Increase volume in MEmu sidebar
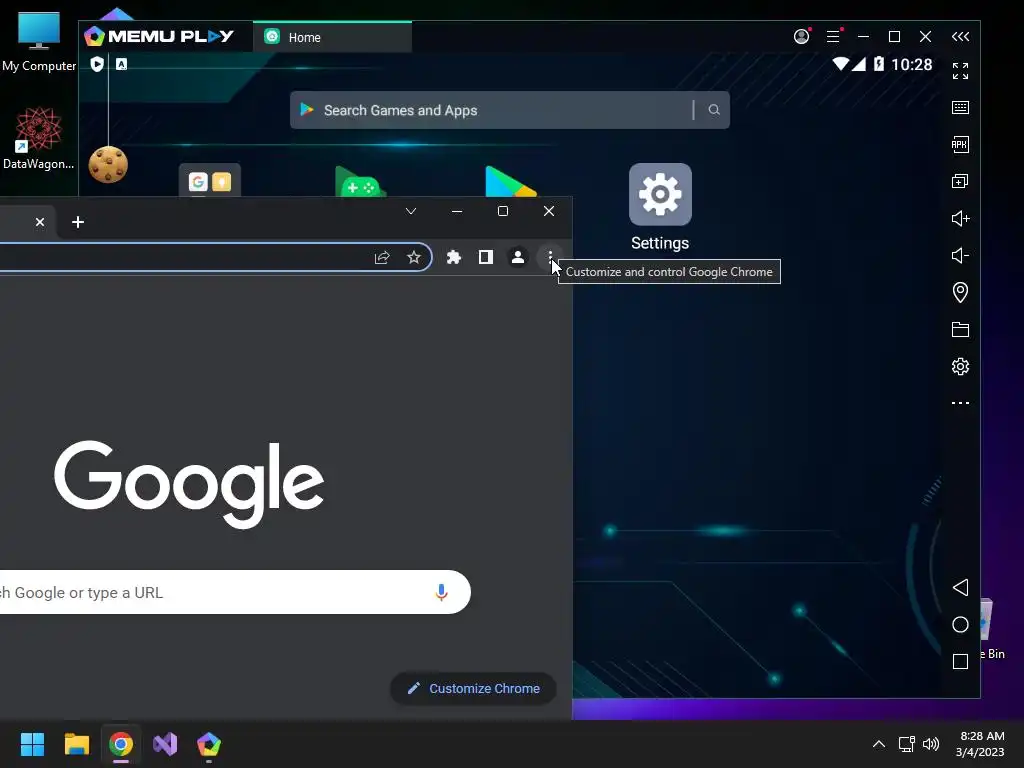This screenshot has height=768, width=1024. coord(960,218)
